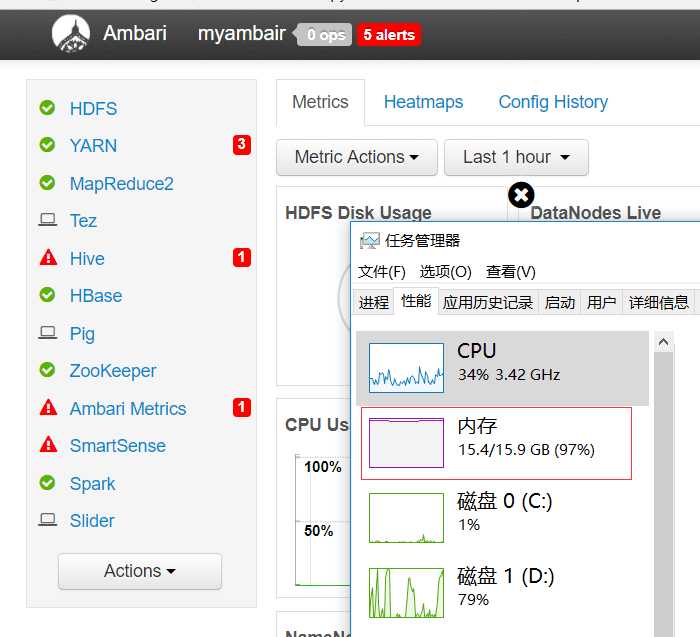Click the green status icon beside MapReduce2
The height and width of the screenshot is (637, 700).
tap(47, 183)
